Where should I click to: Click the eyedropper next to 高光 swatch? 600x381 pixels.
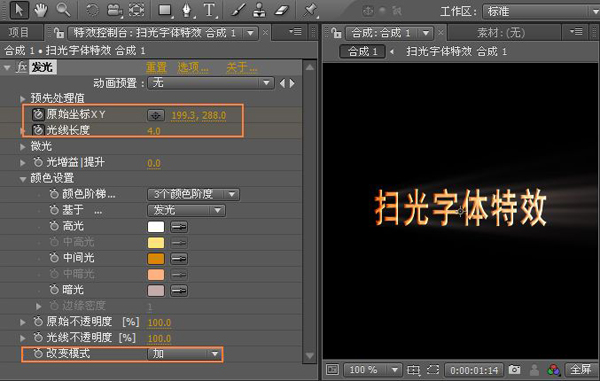179,227
